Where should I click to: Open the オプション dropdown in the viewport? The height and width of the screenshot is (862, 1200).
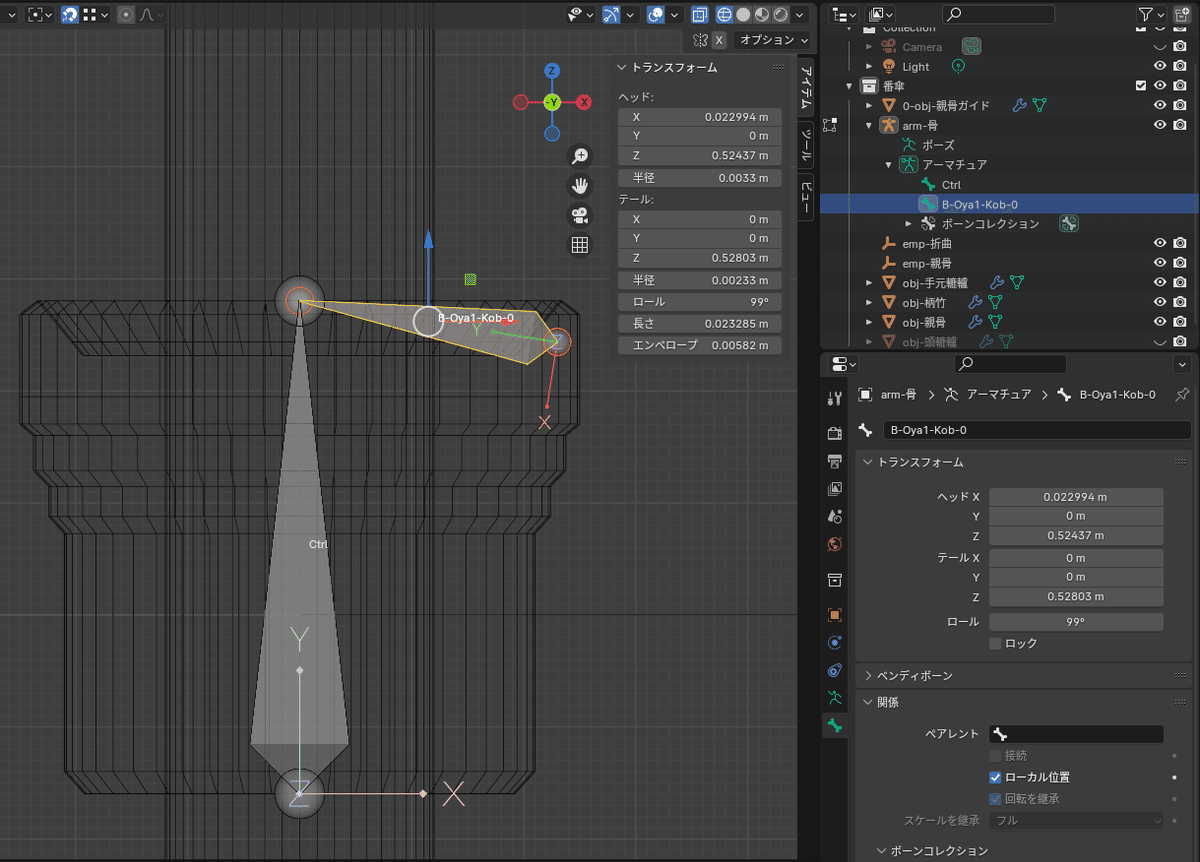(772, 40)
